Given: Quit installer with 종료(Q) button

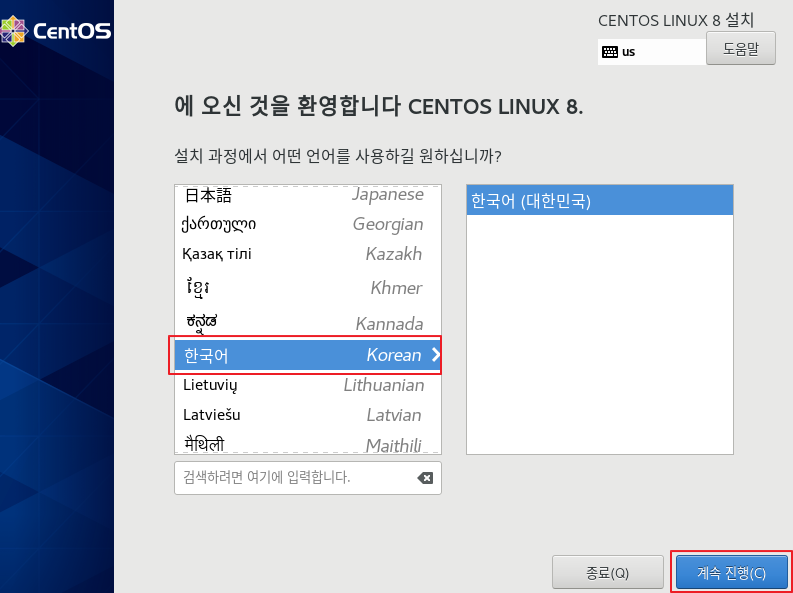Looking at the screenshot, I should 607,572.
